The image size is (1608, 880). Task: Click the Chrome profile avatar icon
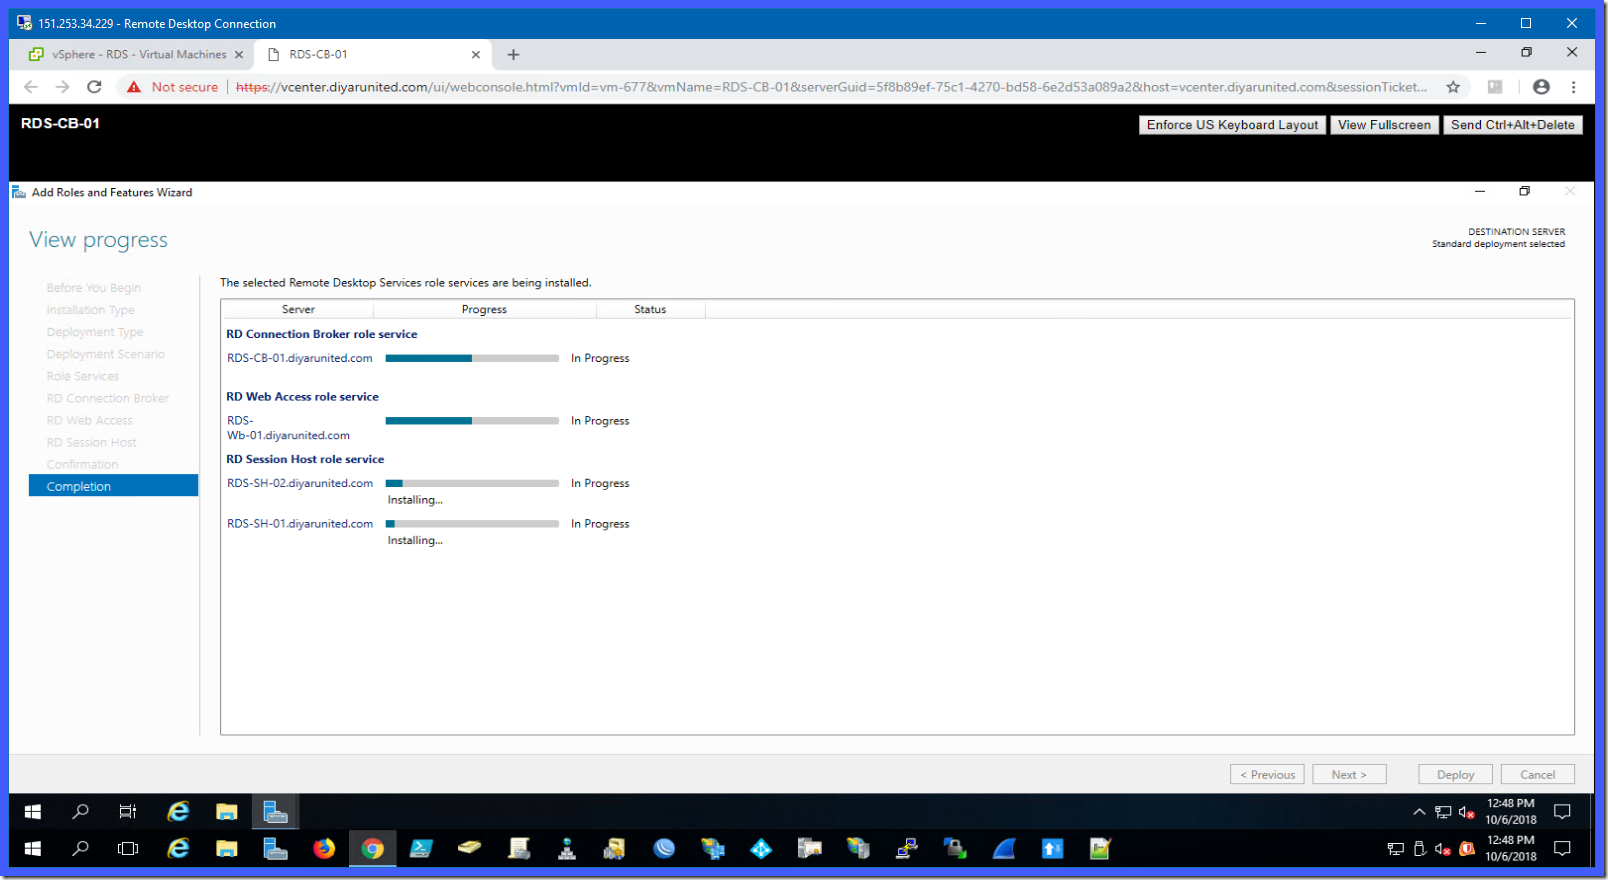coord(1541,87)
